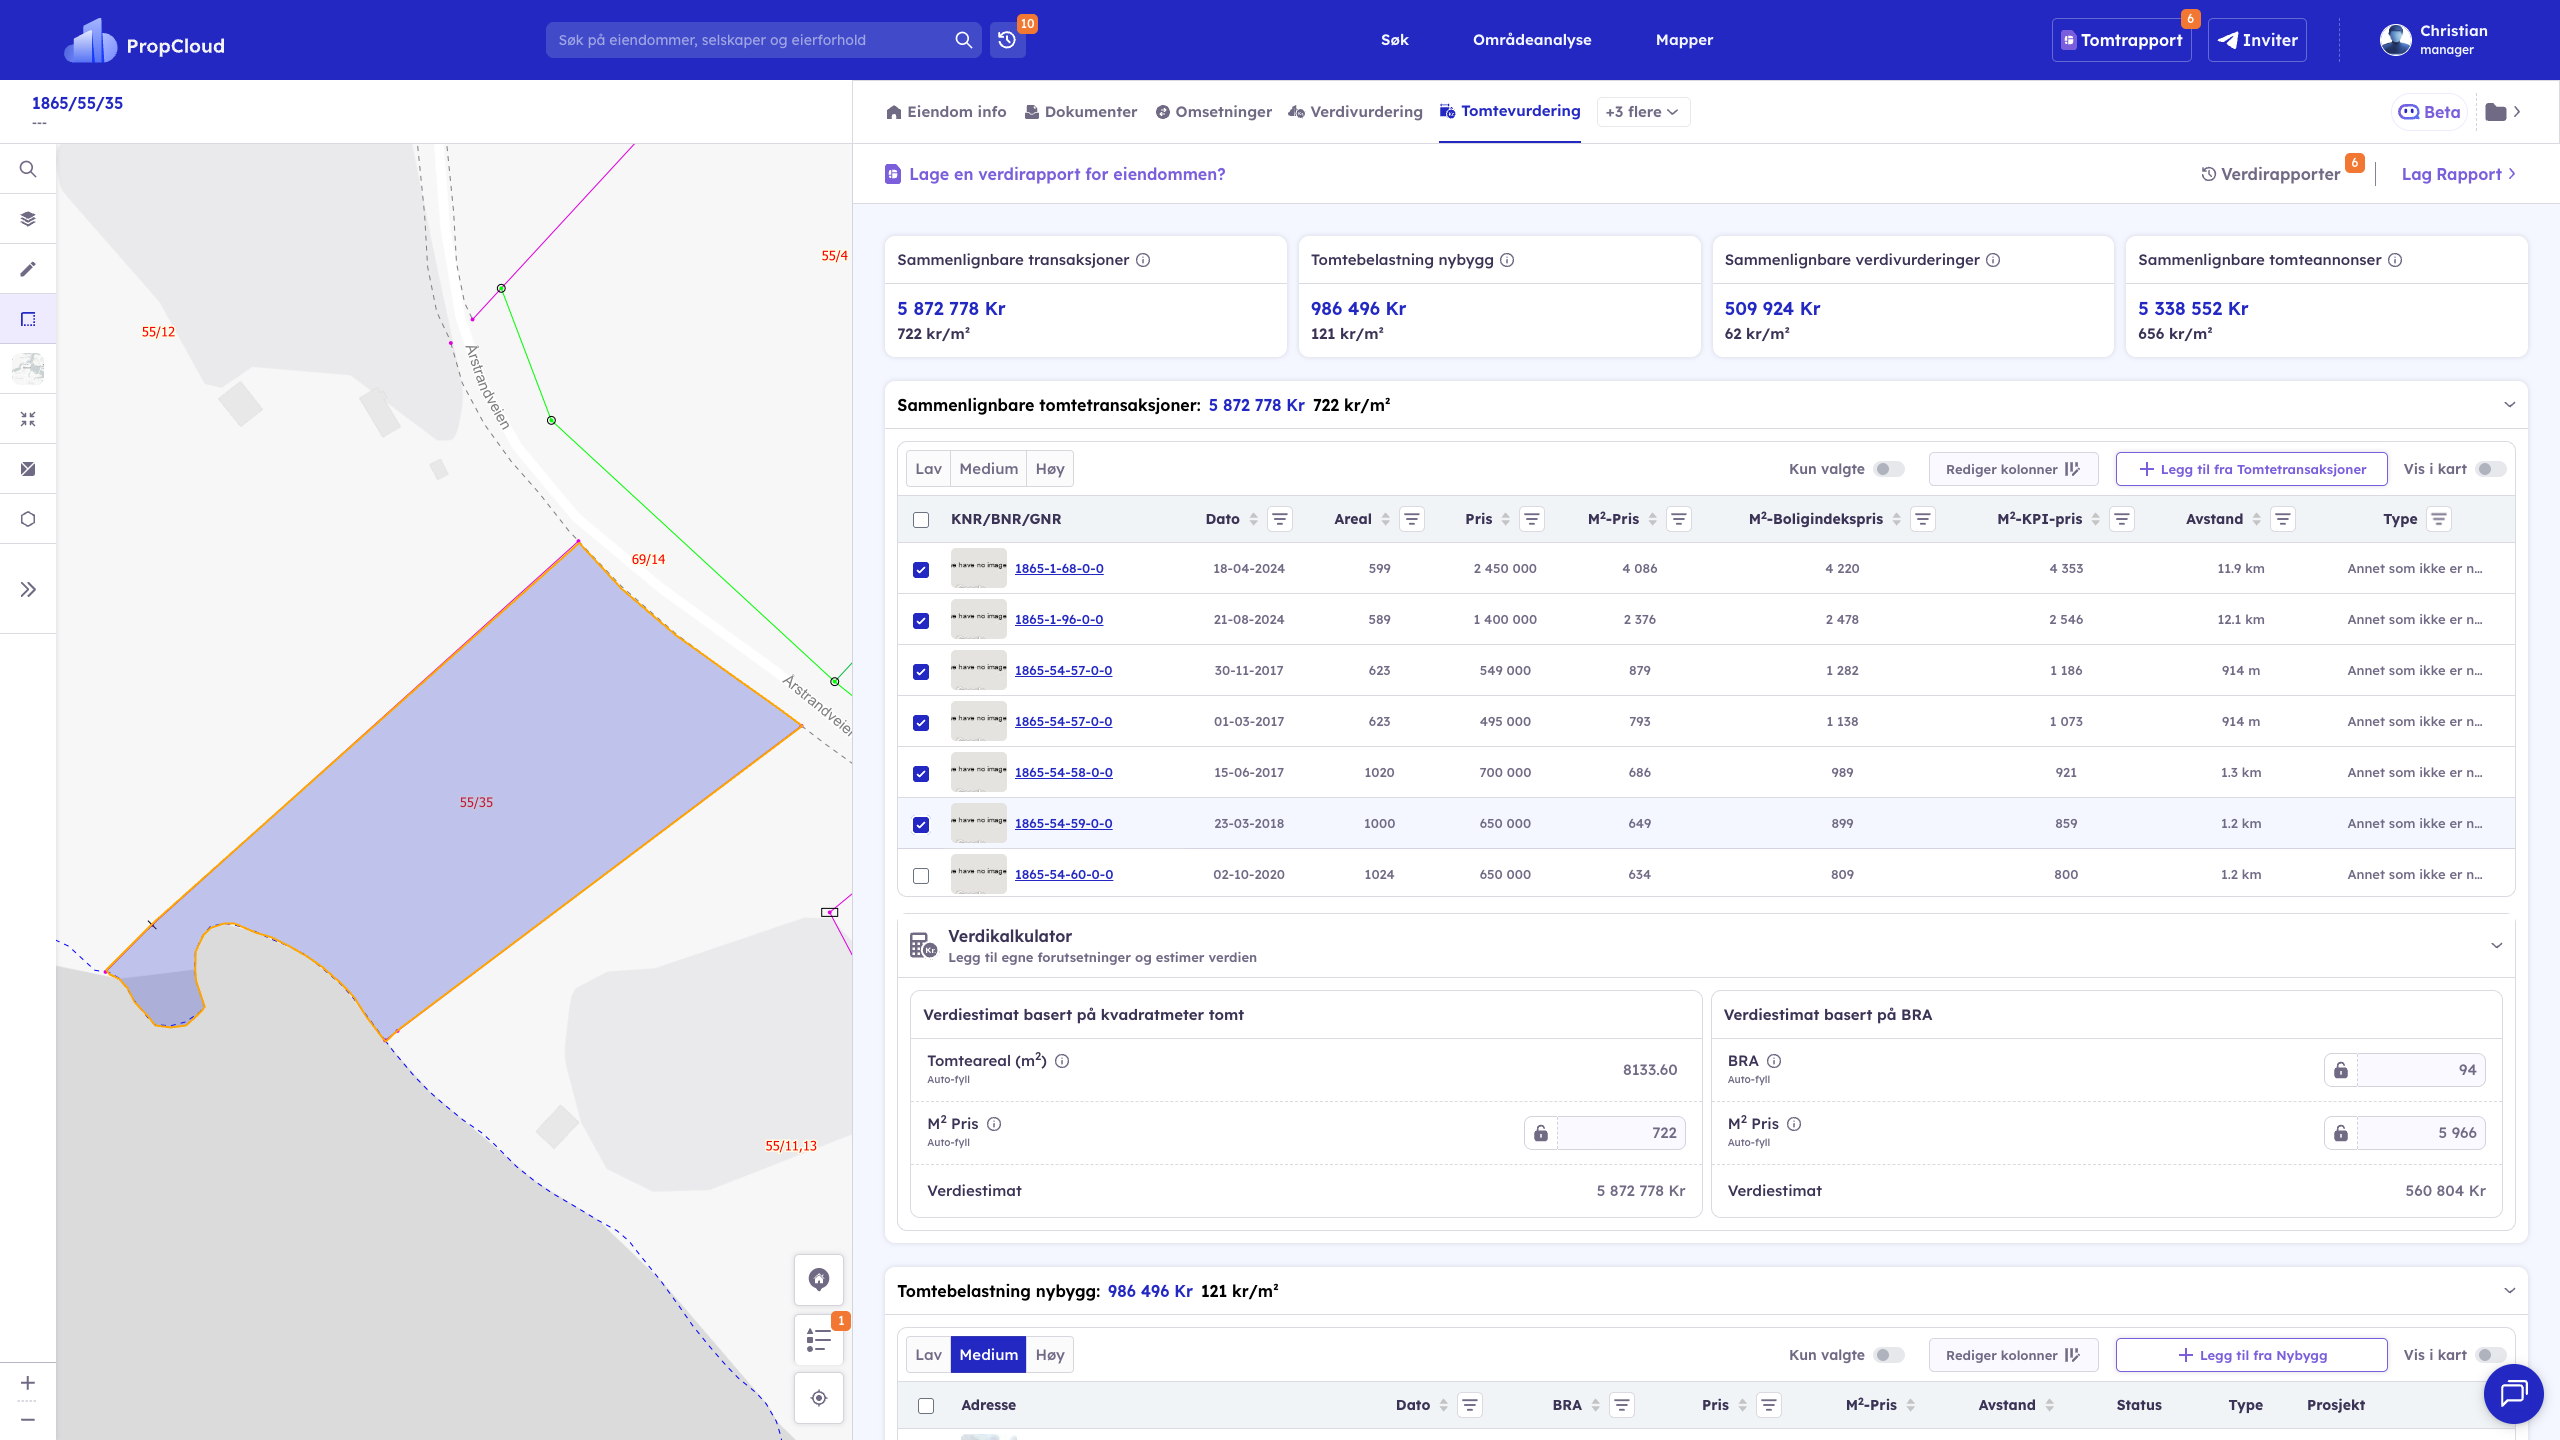Edit the BRA M² Pris 5 966 field

coord(2421,1133)
